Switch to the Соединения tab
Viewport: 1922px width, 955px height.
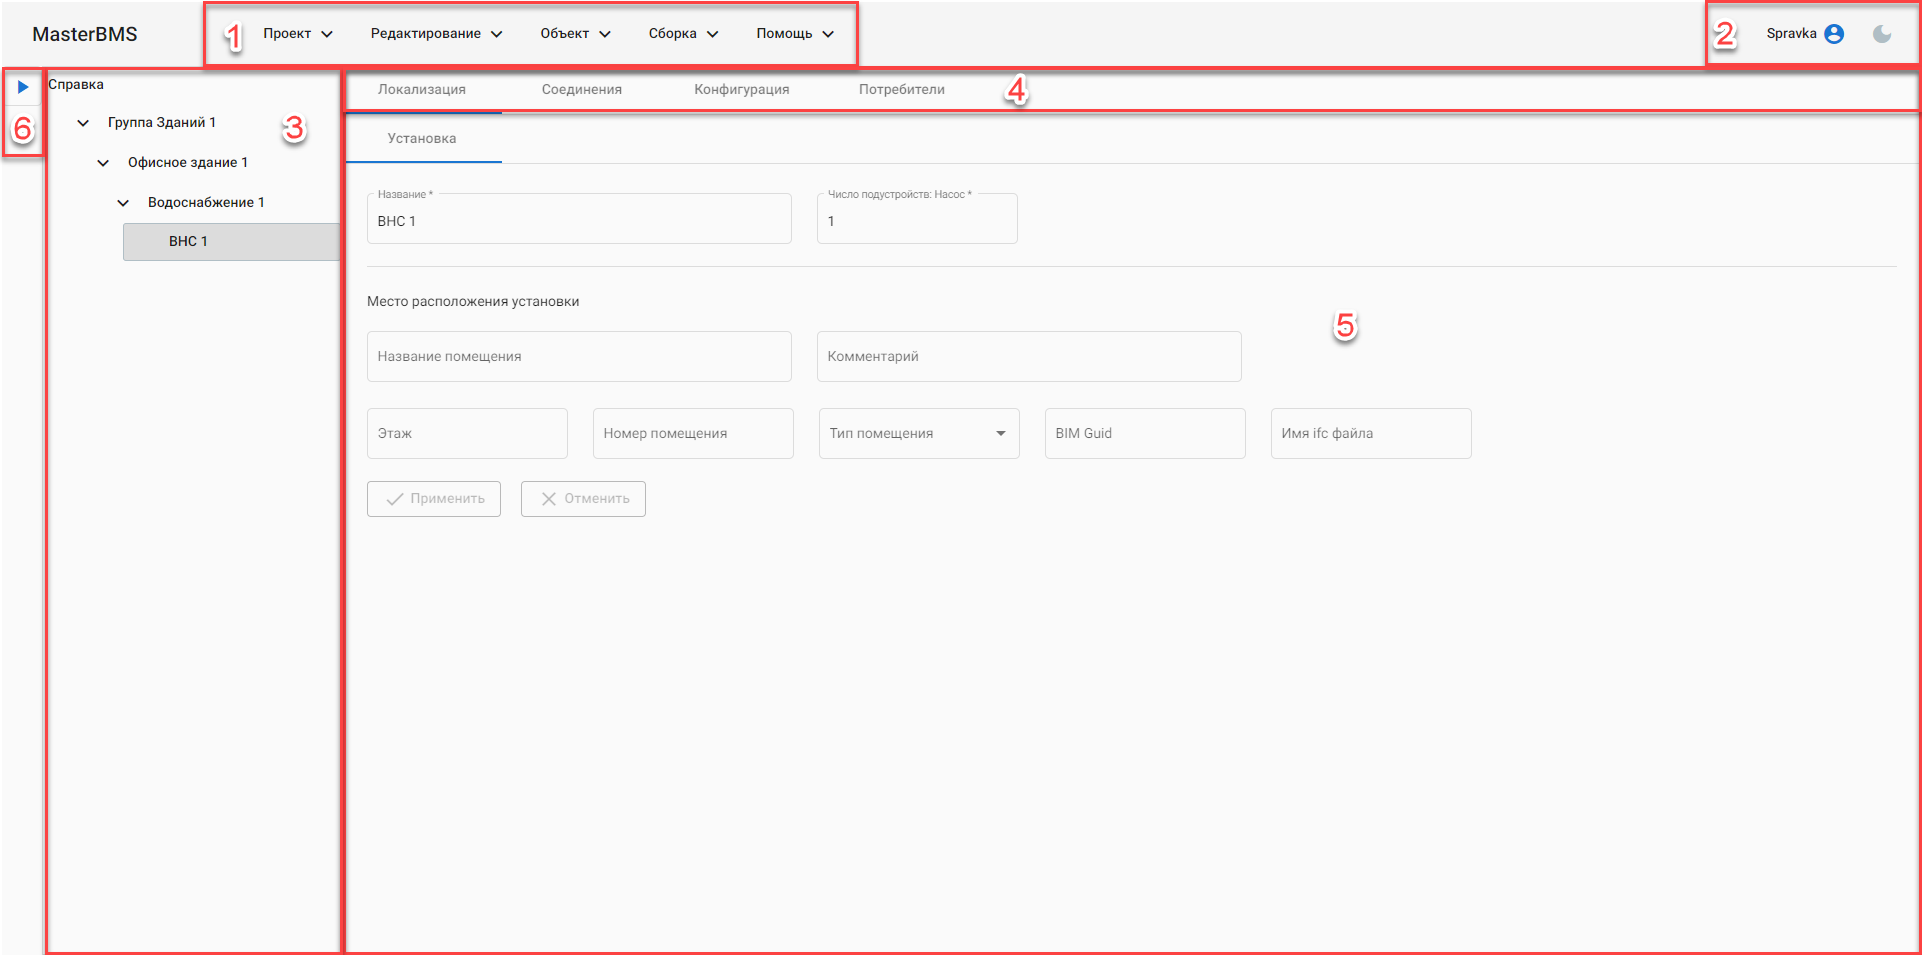point(581,89)
